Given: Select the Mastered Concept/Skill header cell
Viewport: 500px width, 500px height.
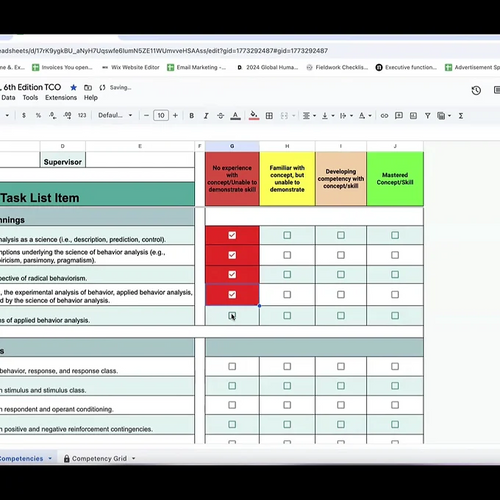Looking at the screenshot, I should point(395,179).
